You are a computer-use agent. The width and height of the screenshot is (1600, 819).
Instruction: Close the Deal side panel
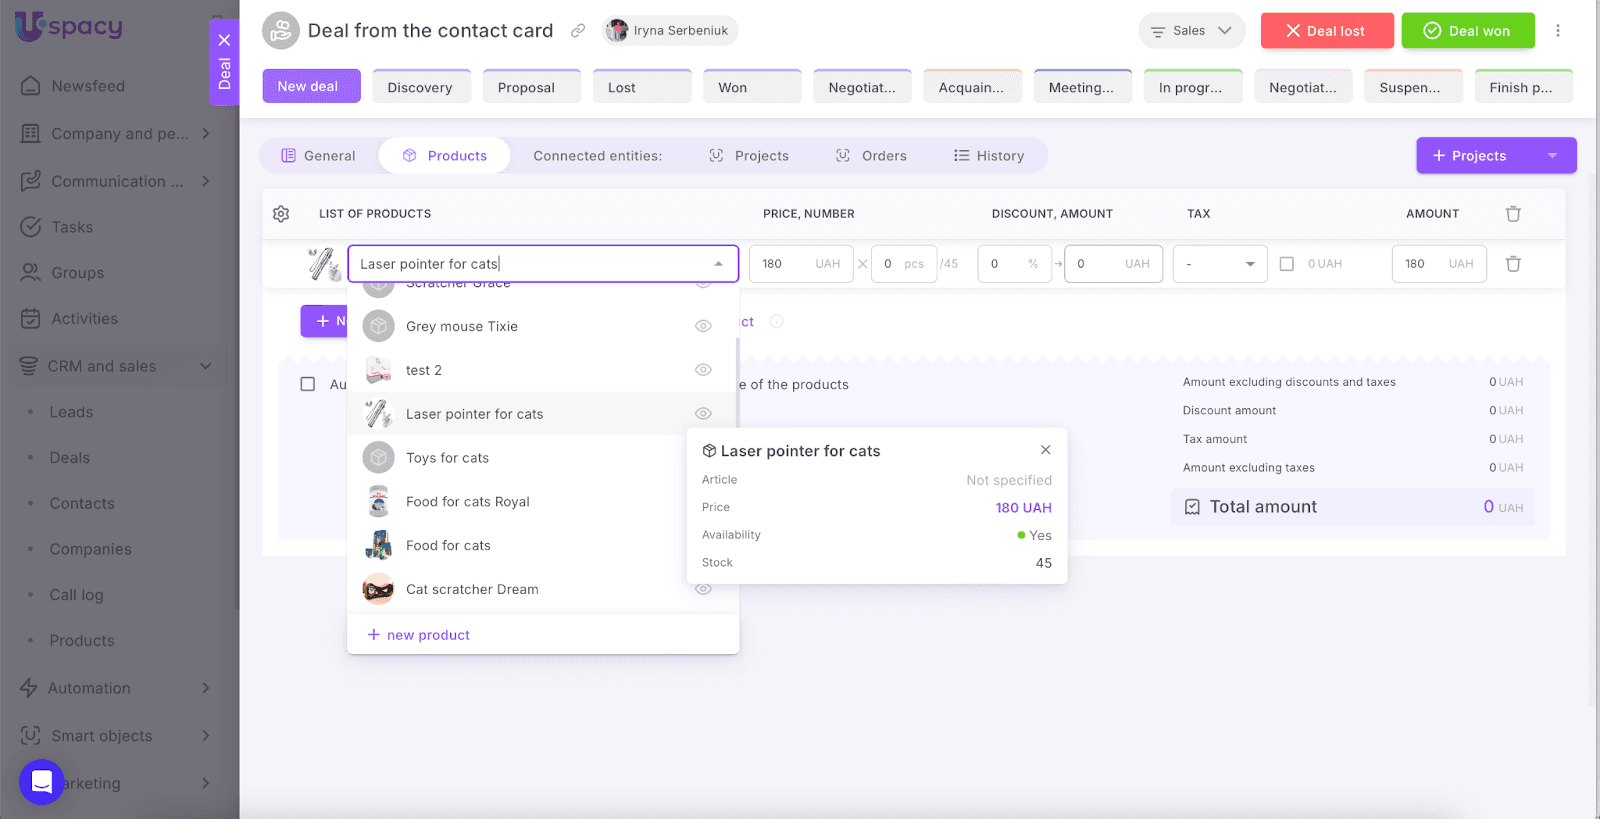tap(224, 40)
